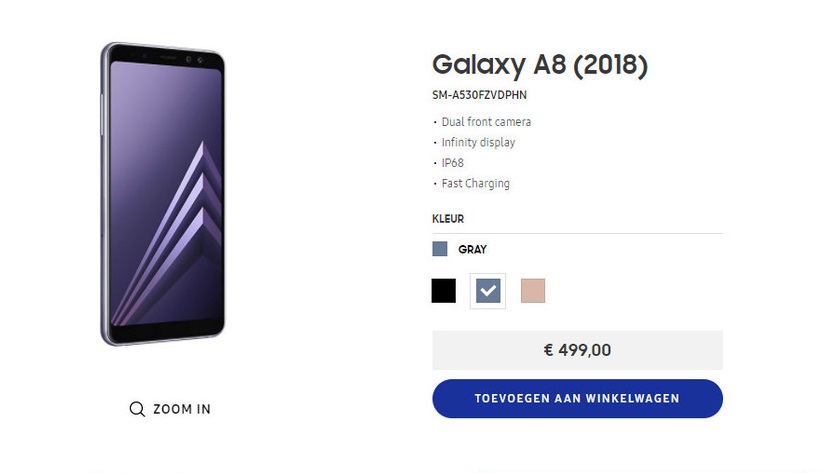
Task: Click the Galaxy A8 (2018) product title
Action: (x=540, y=65)
